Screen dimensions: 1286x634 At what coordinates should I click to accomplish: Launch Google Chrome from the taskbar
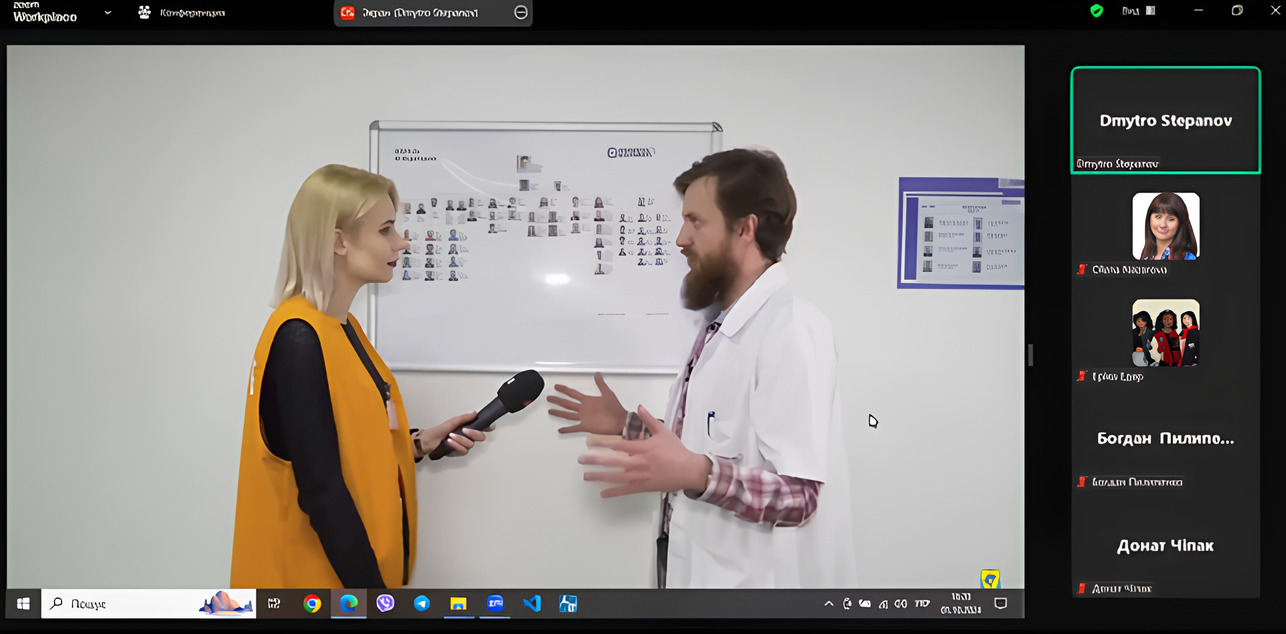point(312,604)
